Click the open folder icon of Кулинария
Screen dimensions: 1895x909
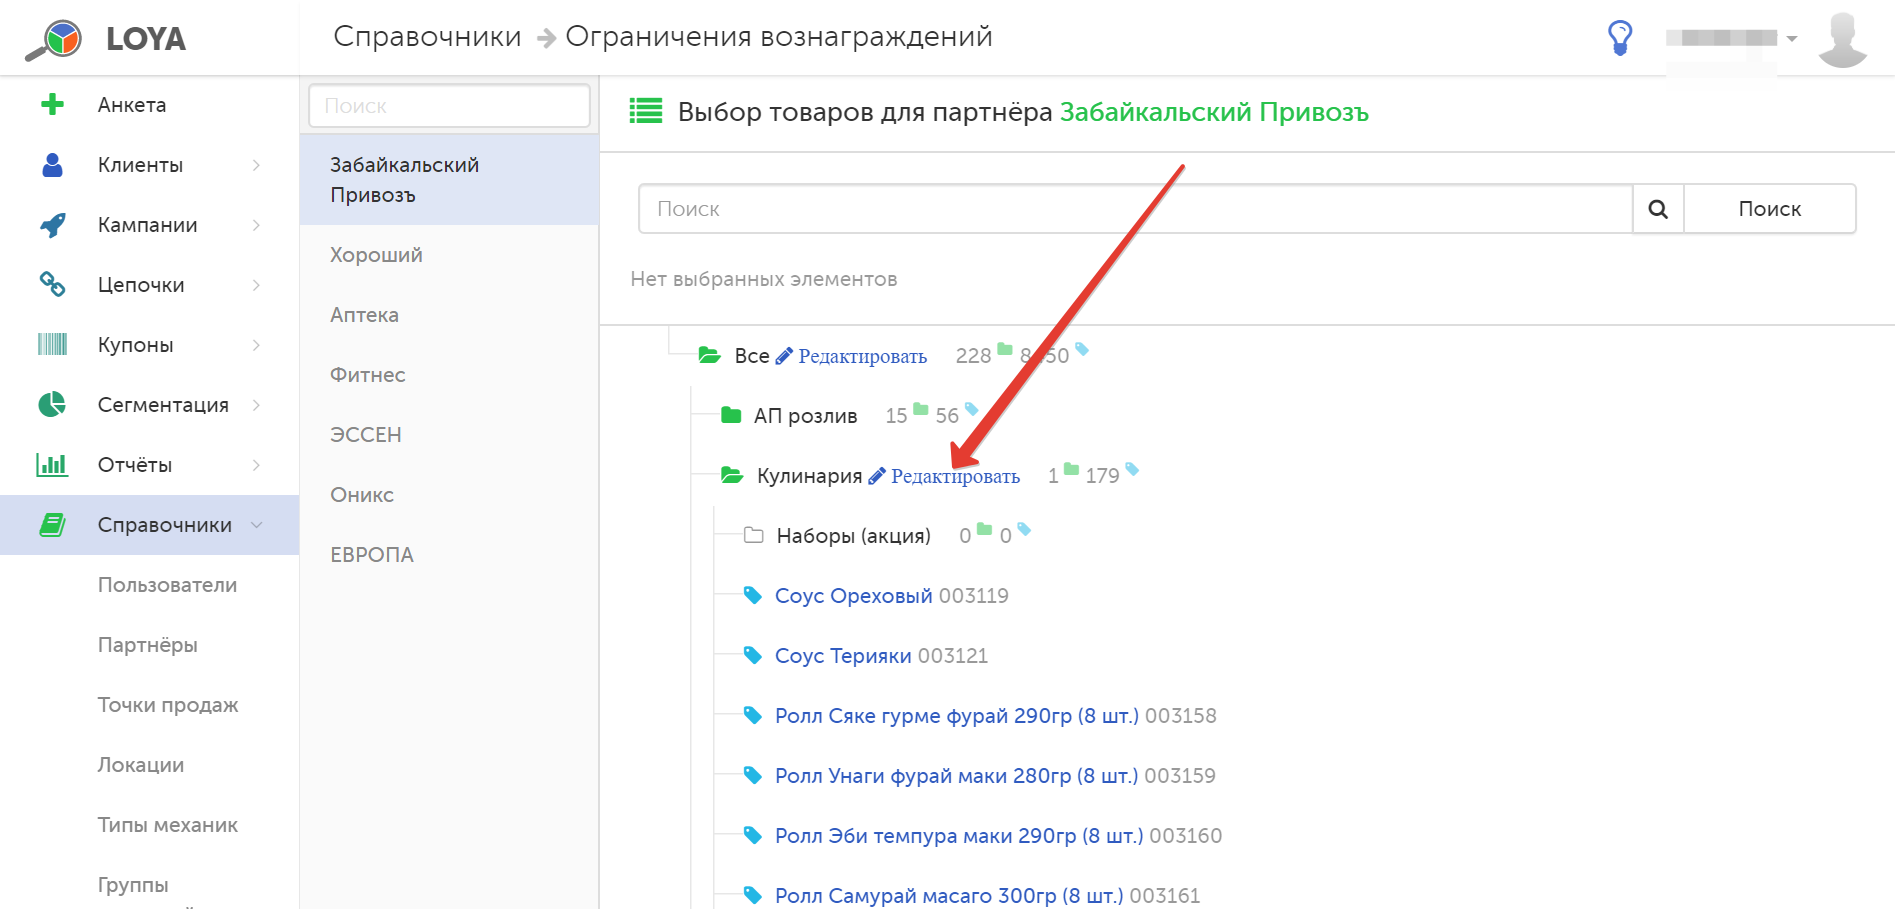point(732,475)
